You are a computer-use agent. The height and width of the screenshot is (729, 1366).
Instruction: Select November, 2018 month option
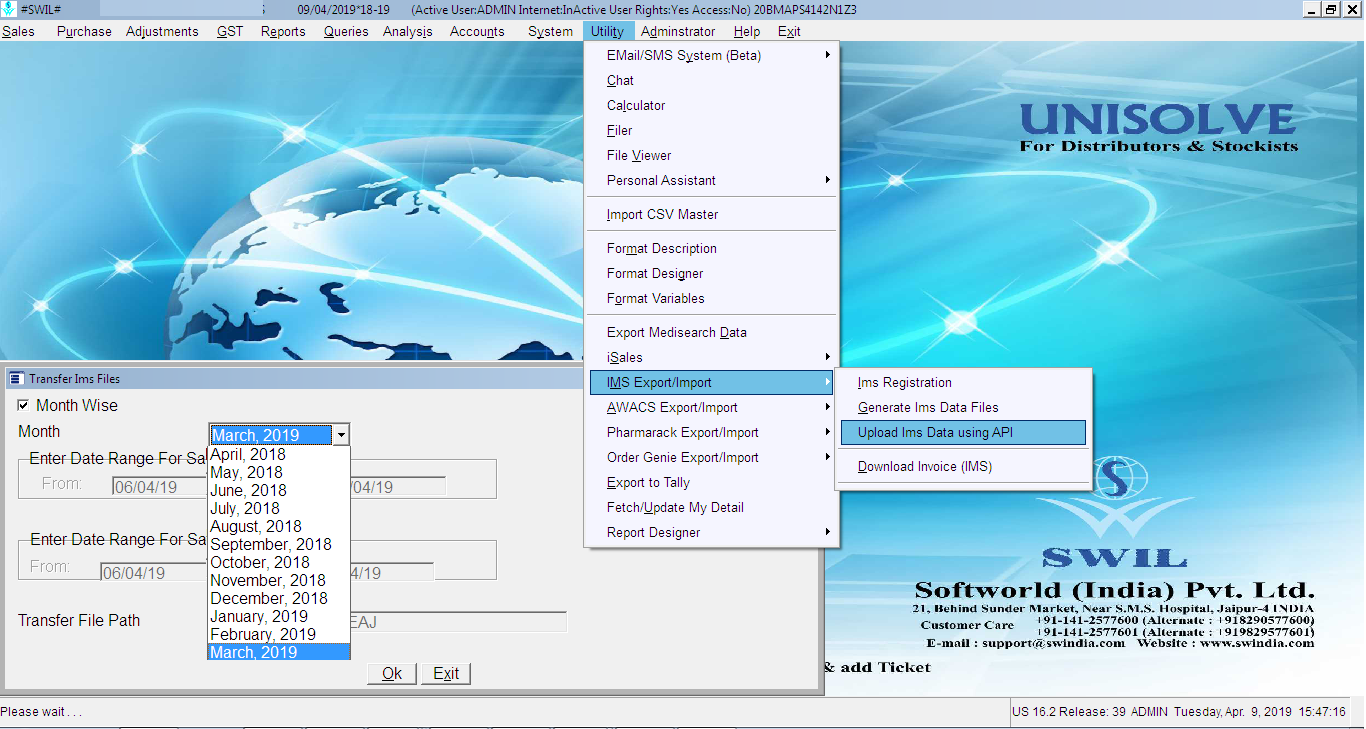[279, 580]
